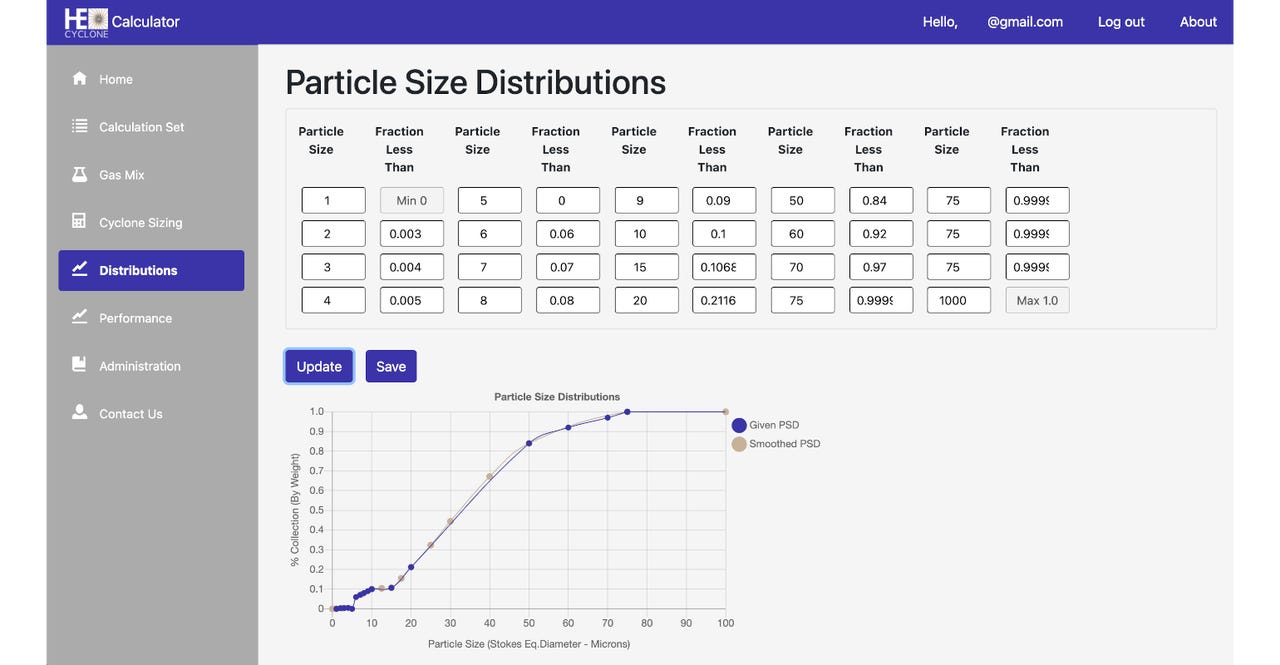The image size is (1280, 665).
Task: Open Administration using its bookmark icon
Action: [x=79, y=364]
